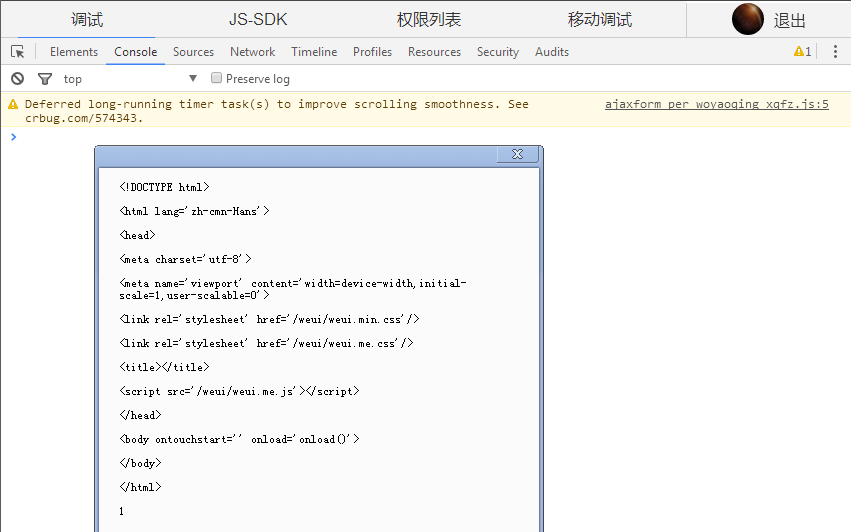Viewport: 851px width, 532px height.
Task: Click the console input prompt chevron
Action: pos(14,137)
